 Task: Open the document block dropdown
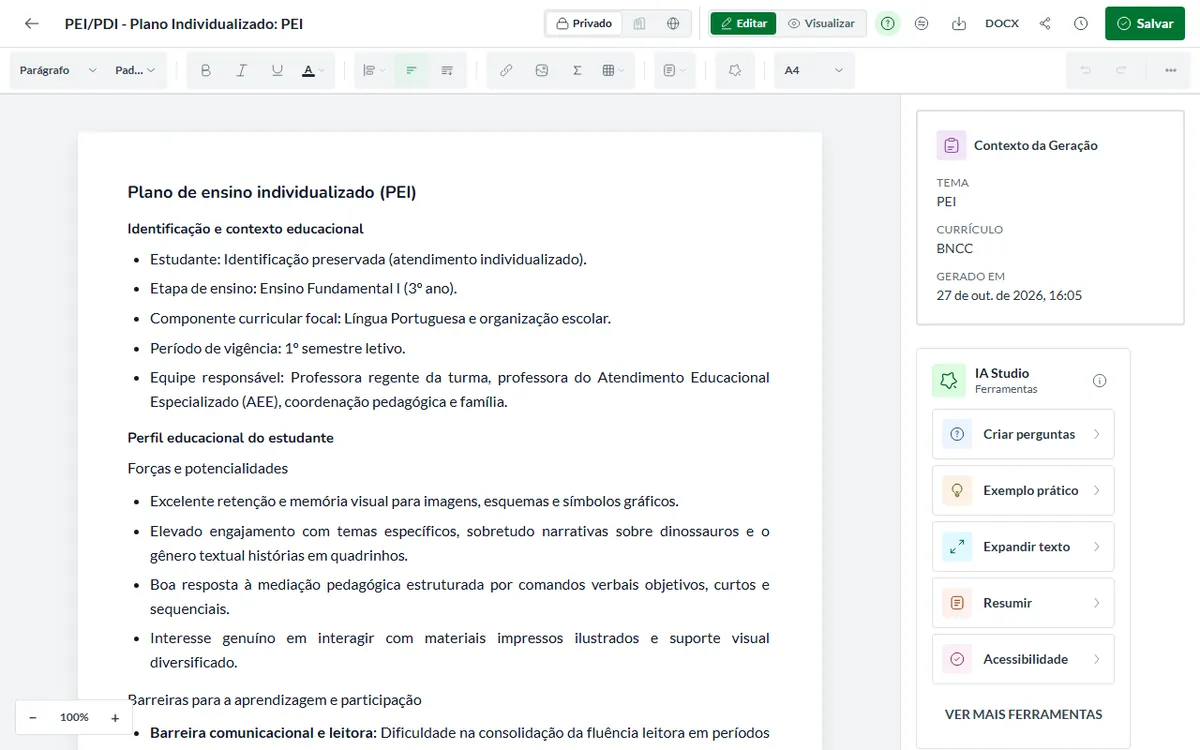point(674,70)
